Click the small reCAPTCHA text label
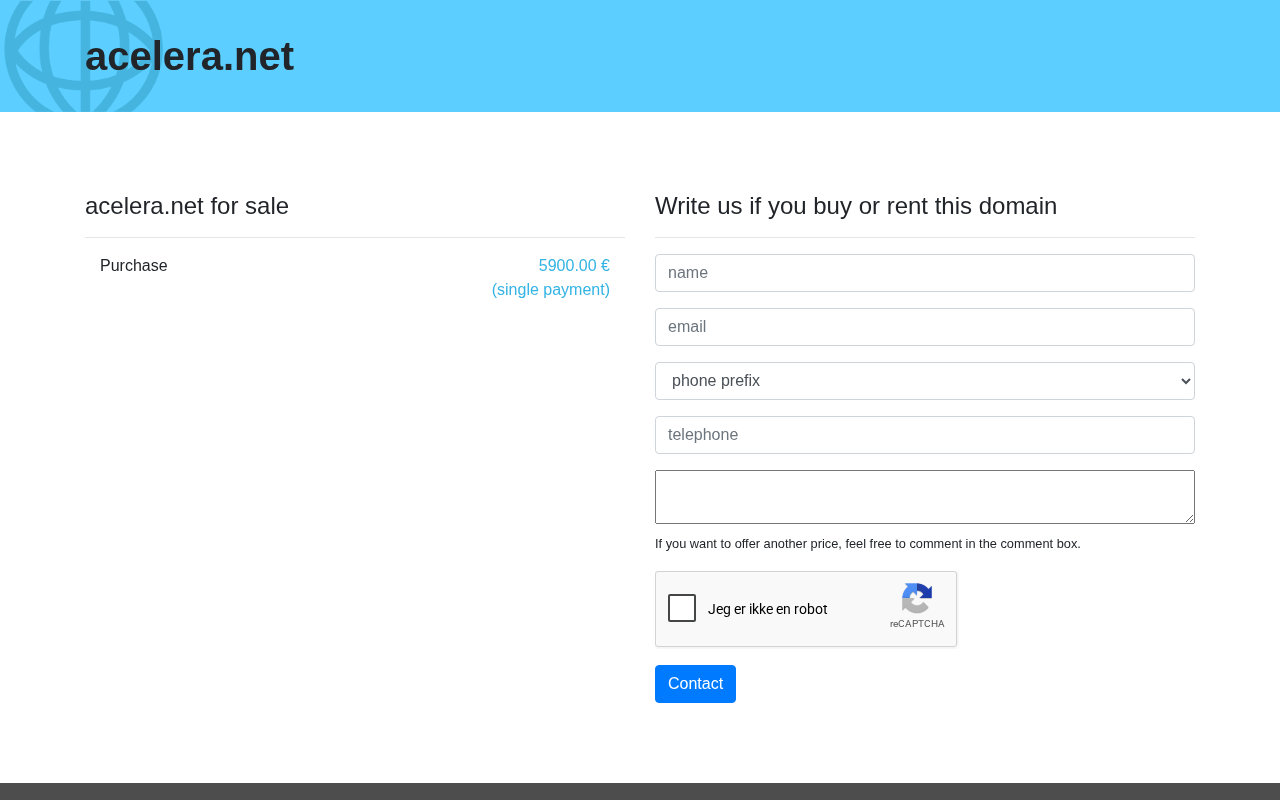Image resolution: width=1280 pixels, height=800 pixels. [x=917, y=624]
